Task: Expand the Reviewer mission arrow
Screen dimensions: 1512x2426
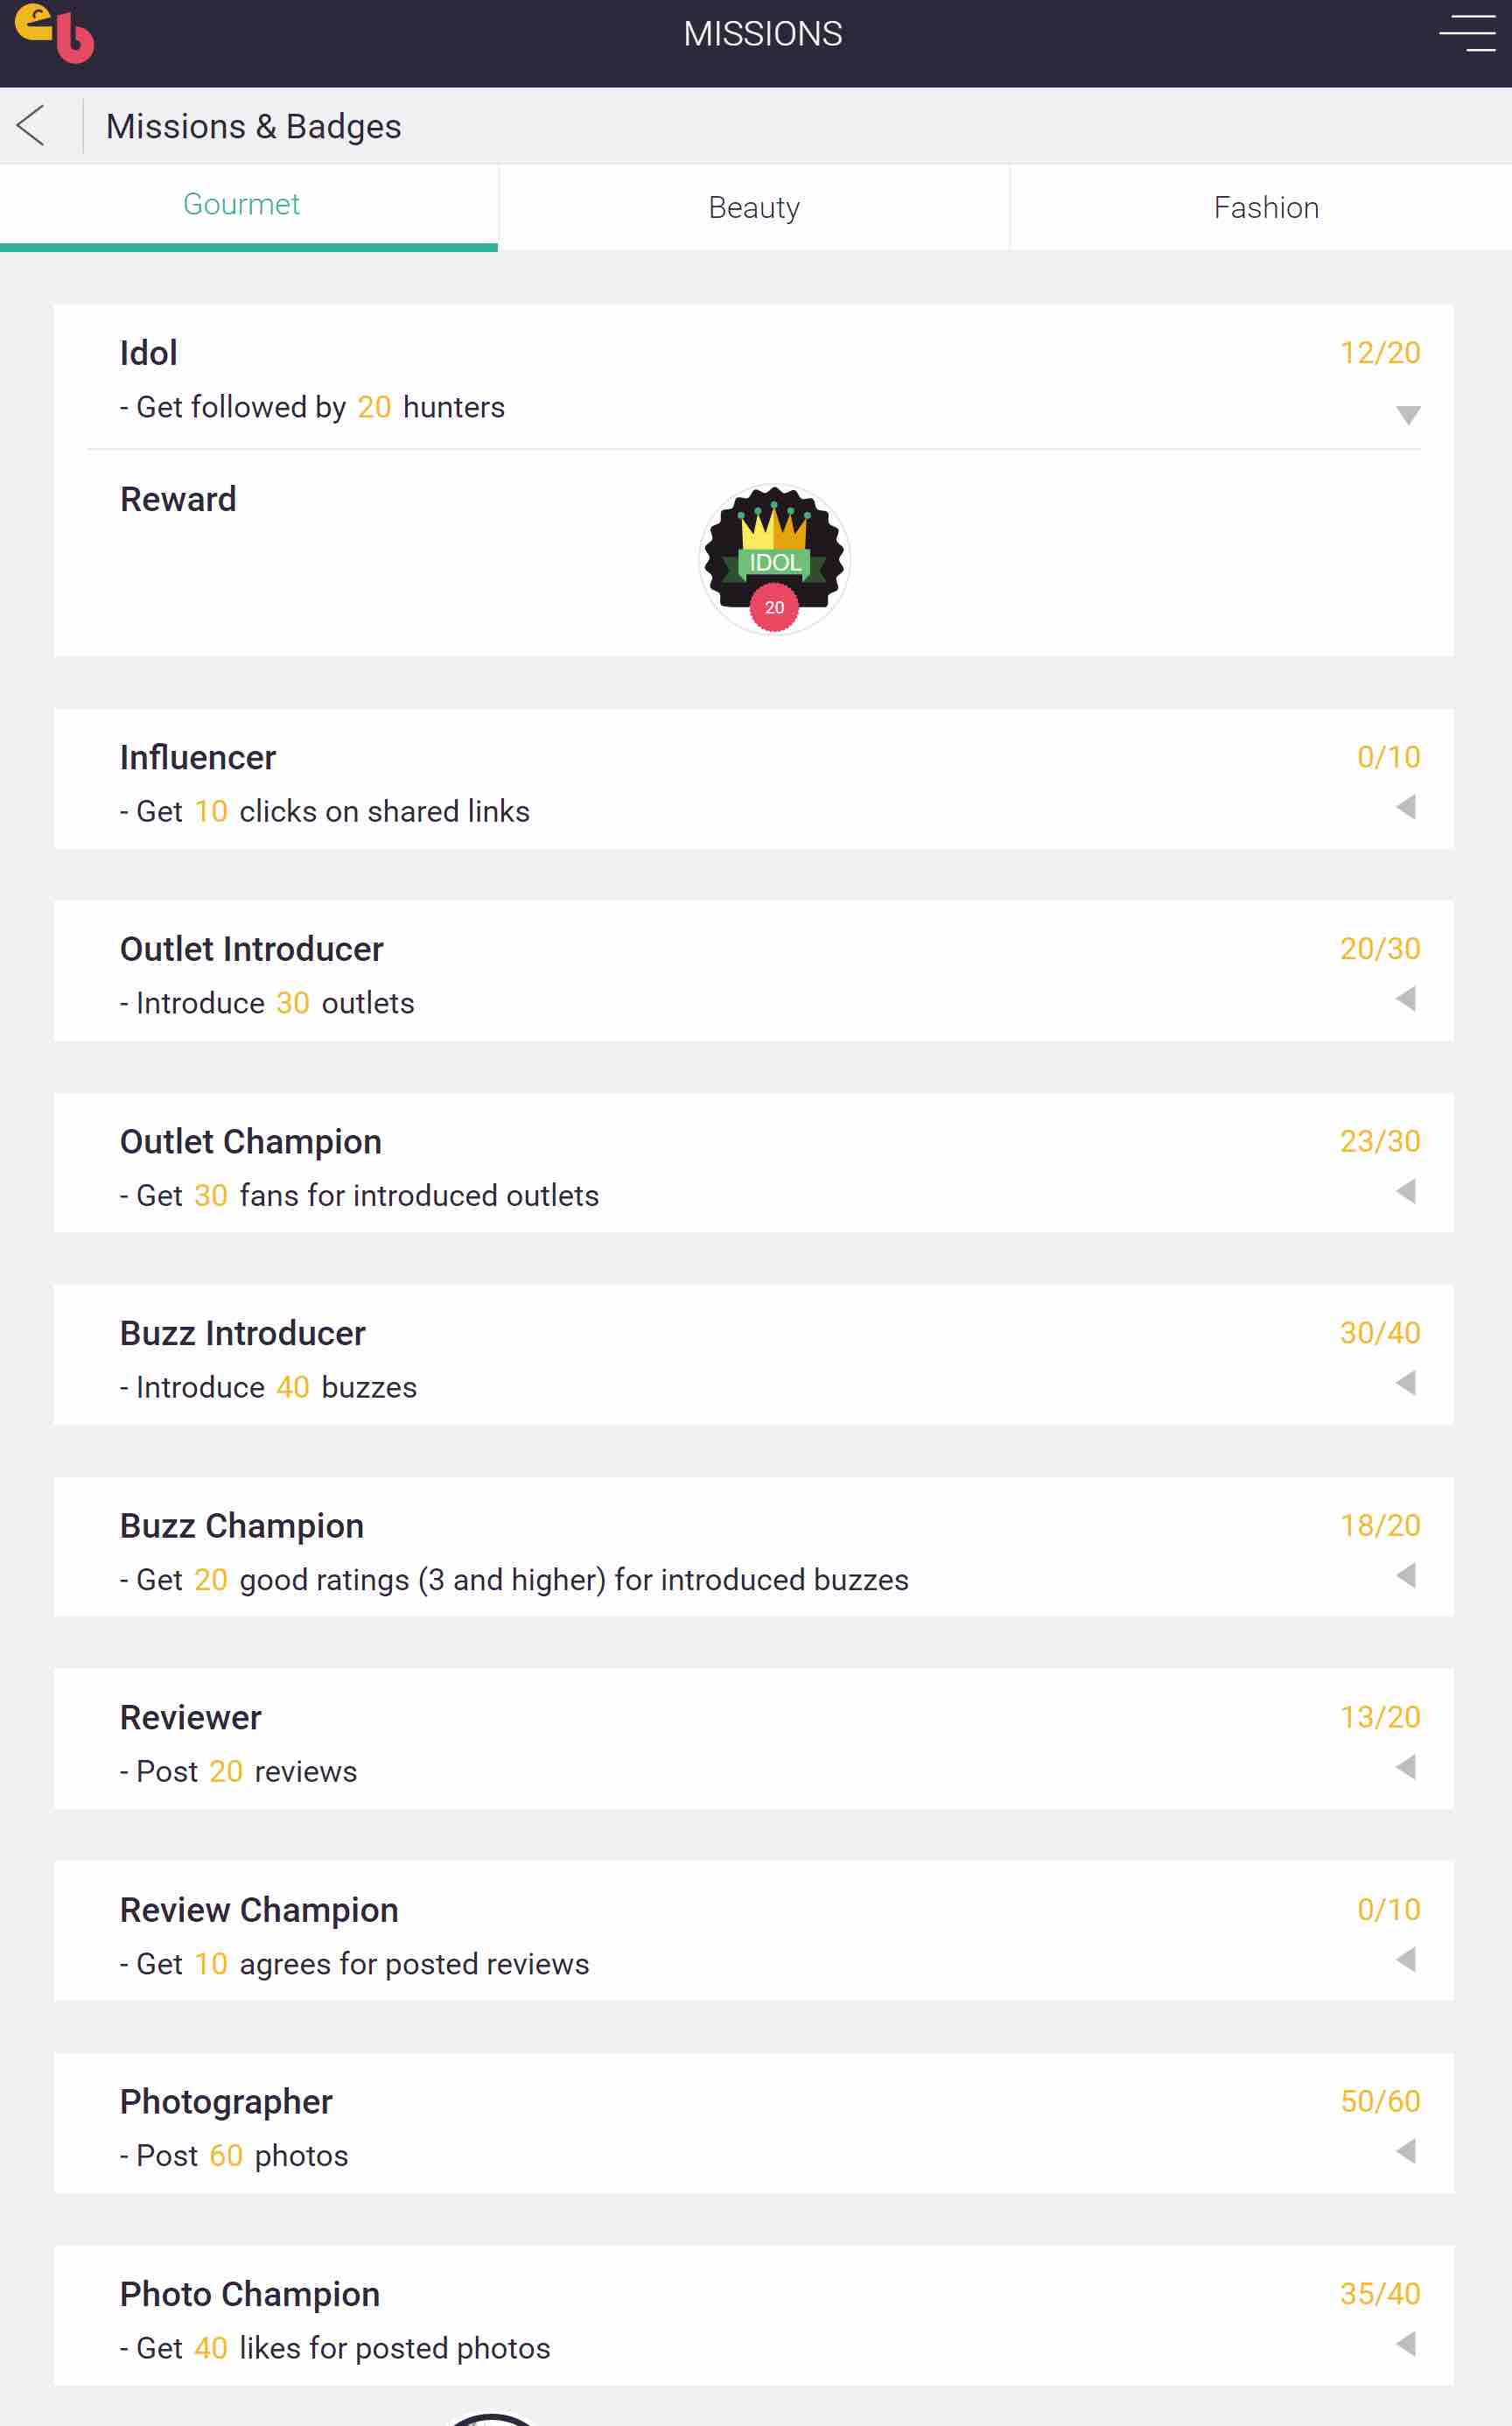Action: (1406, 1767)
